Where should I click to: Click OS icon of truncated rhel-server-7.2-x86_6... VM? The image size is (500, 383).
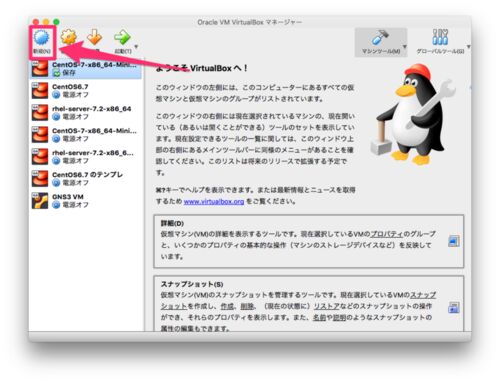40,157
